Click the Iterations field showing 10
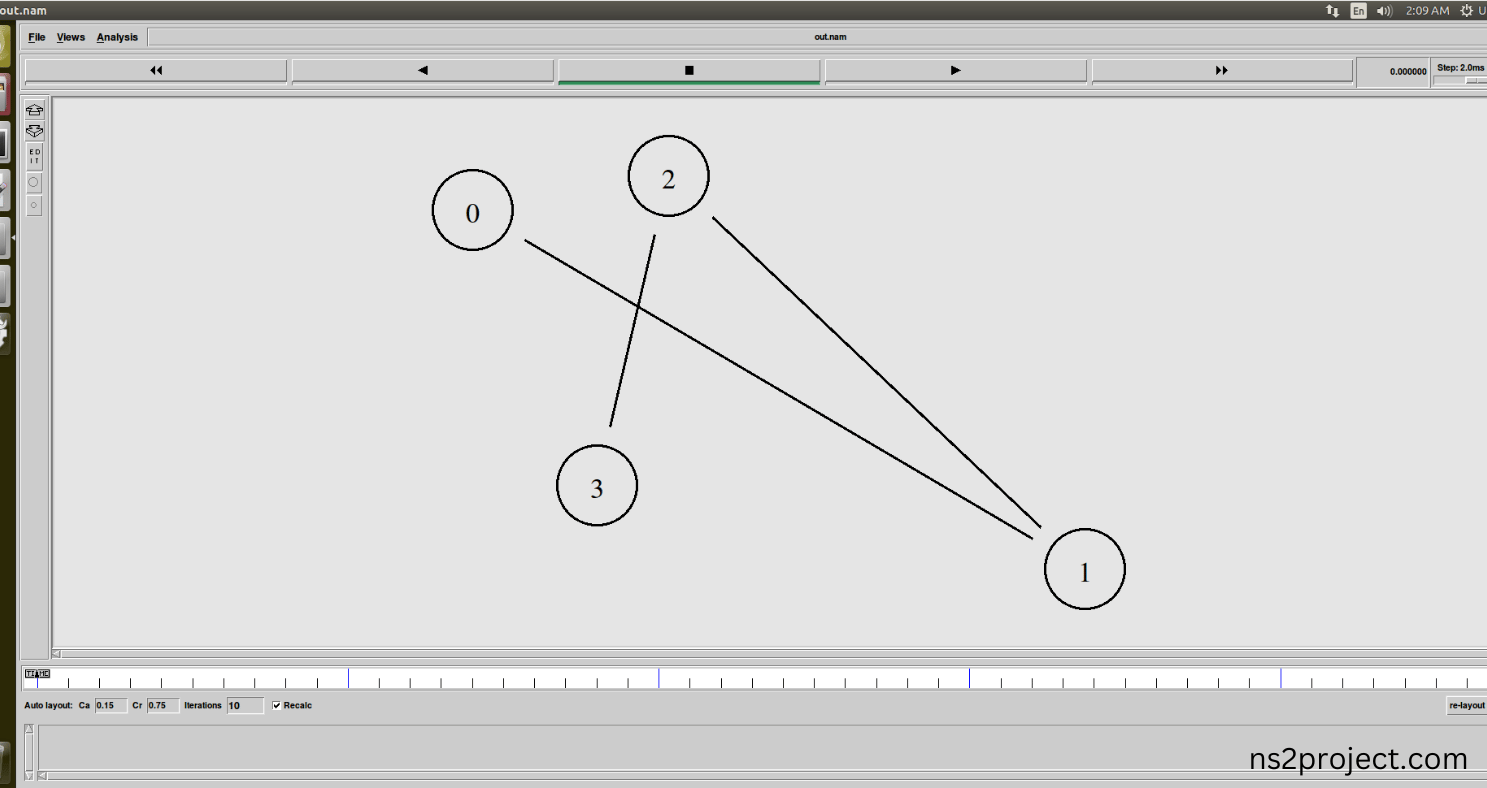The width and height of the screenshot is (1487, 788). click(245, 706)
